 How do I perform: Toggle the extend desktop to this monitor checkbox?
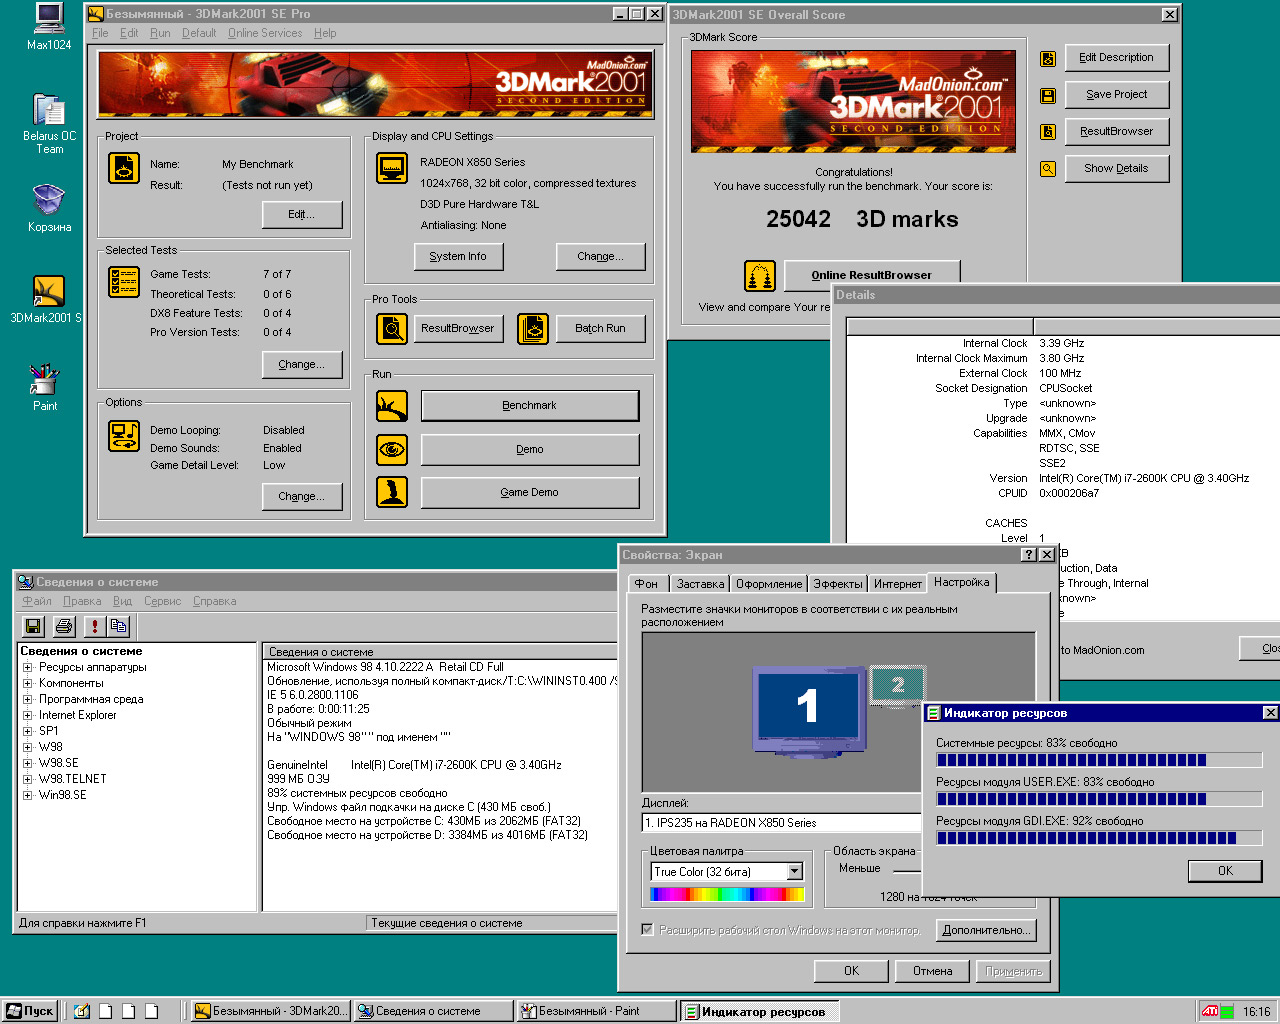pos(647,930)
